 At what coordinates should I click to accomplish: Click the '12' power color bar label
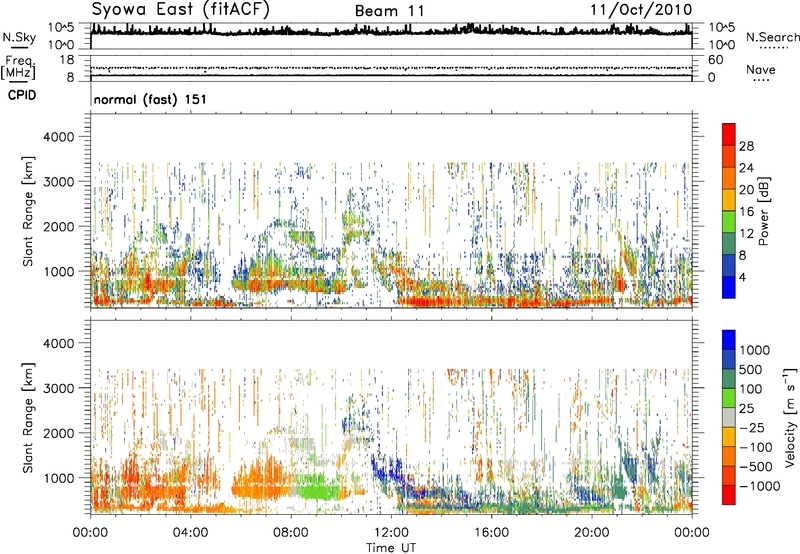(x=746, y=234)
